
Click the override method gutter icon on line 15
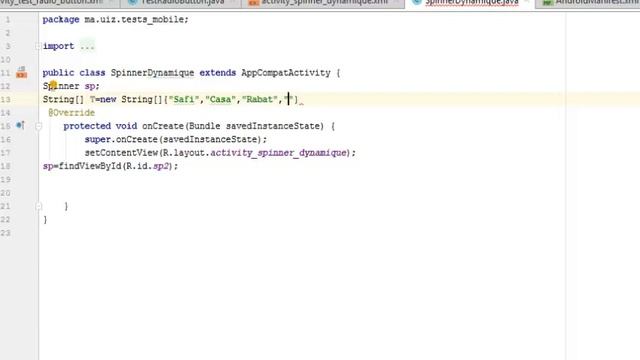pyautogui.click(x=20, y=125)
